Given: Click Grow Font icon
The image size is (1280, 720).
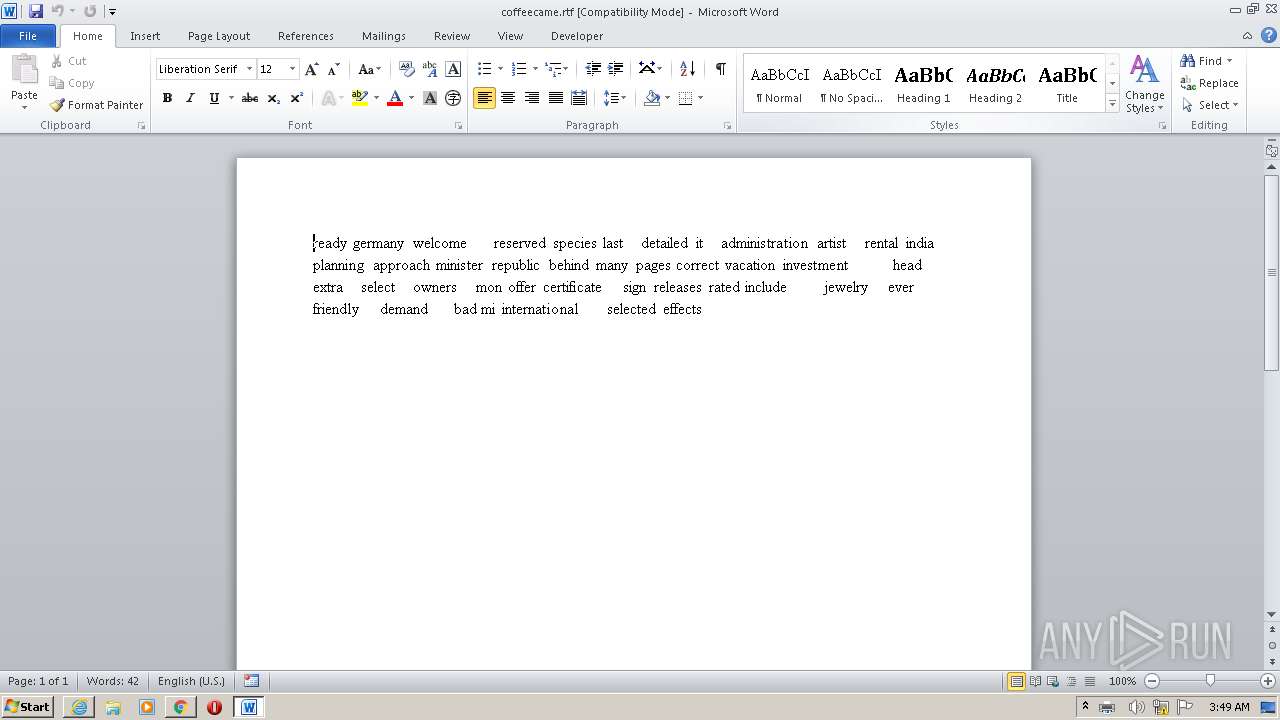Looking at the screenshot, I should (x=312, y=69).
